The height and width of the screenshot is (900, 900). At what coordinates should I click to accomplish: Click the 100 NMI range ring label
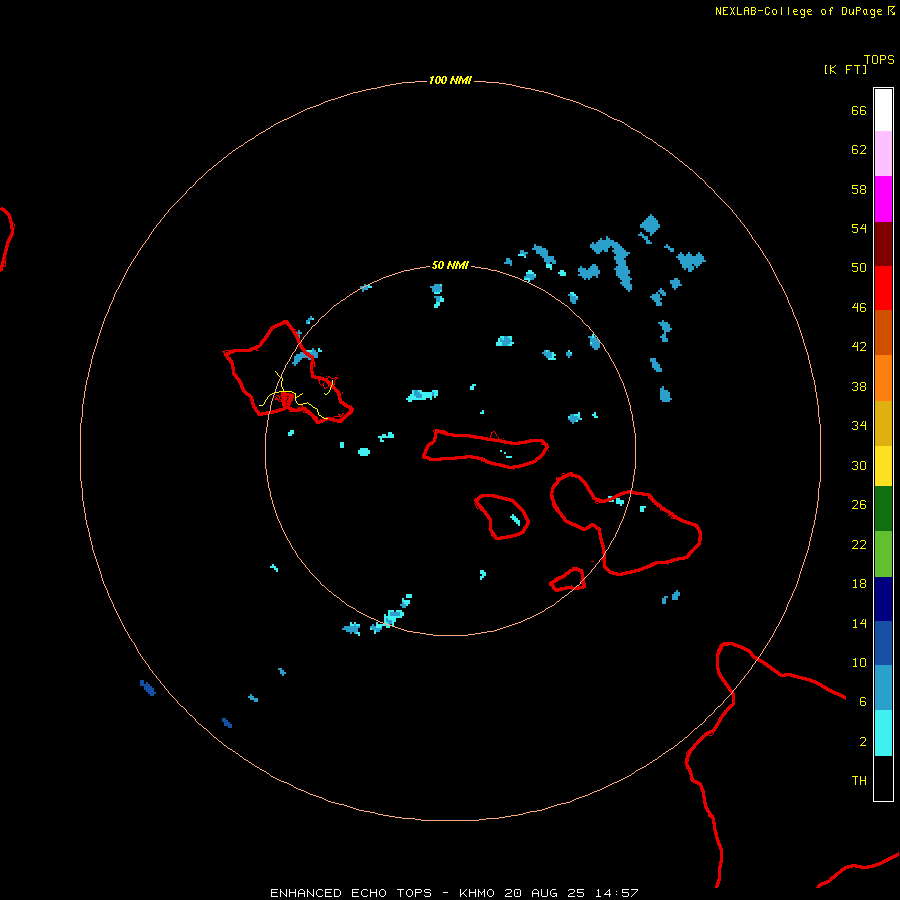point(450,80)
